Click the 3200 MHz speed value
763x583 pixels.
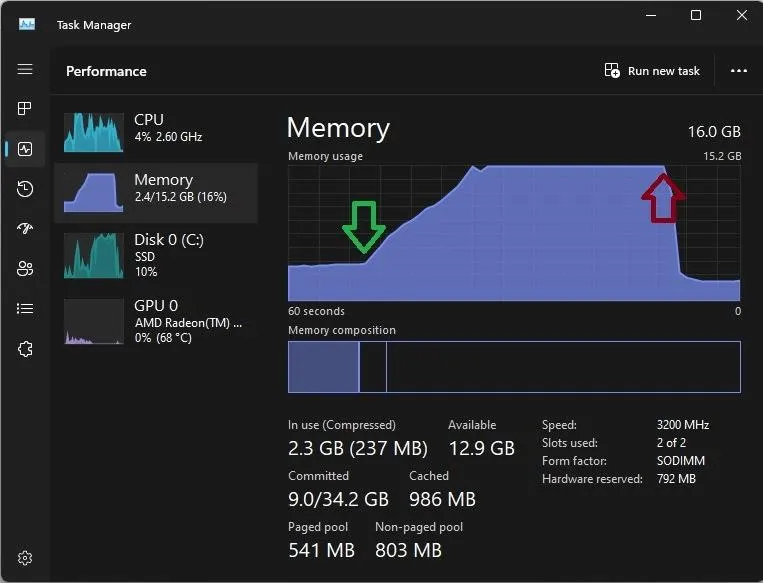(x=683, y=425)
